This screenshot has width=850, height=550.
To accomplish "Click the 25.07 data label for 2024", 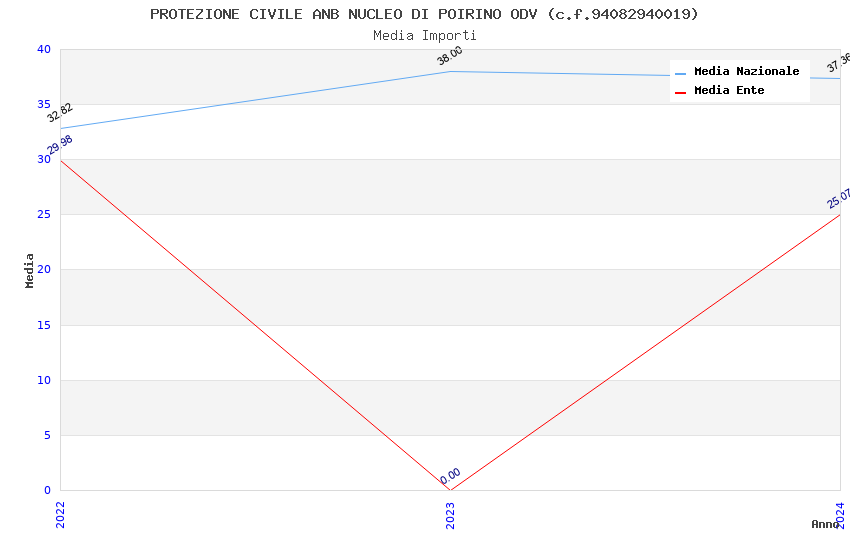I will 839,198.
